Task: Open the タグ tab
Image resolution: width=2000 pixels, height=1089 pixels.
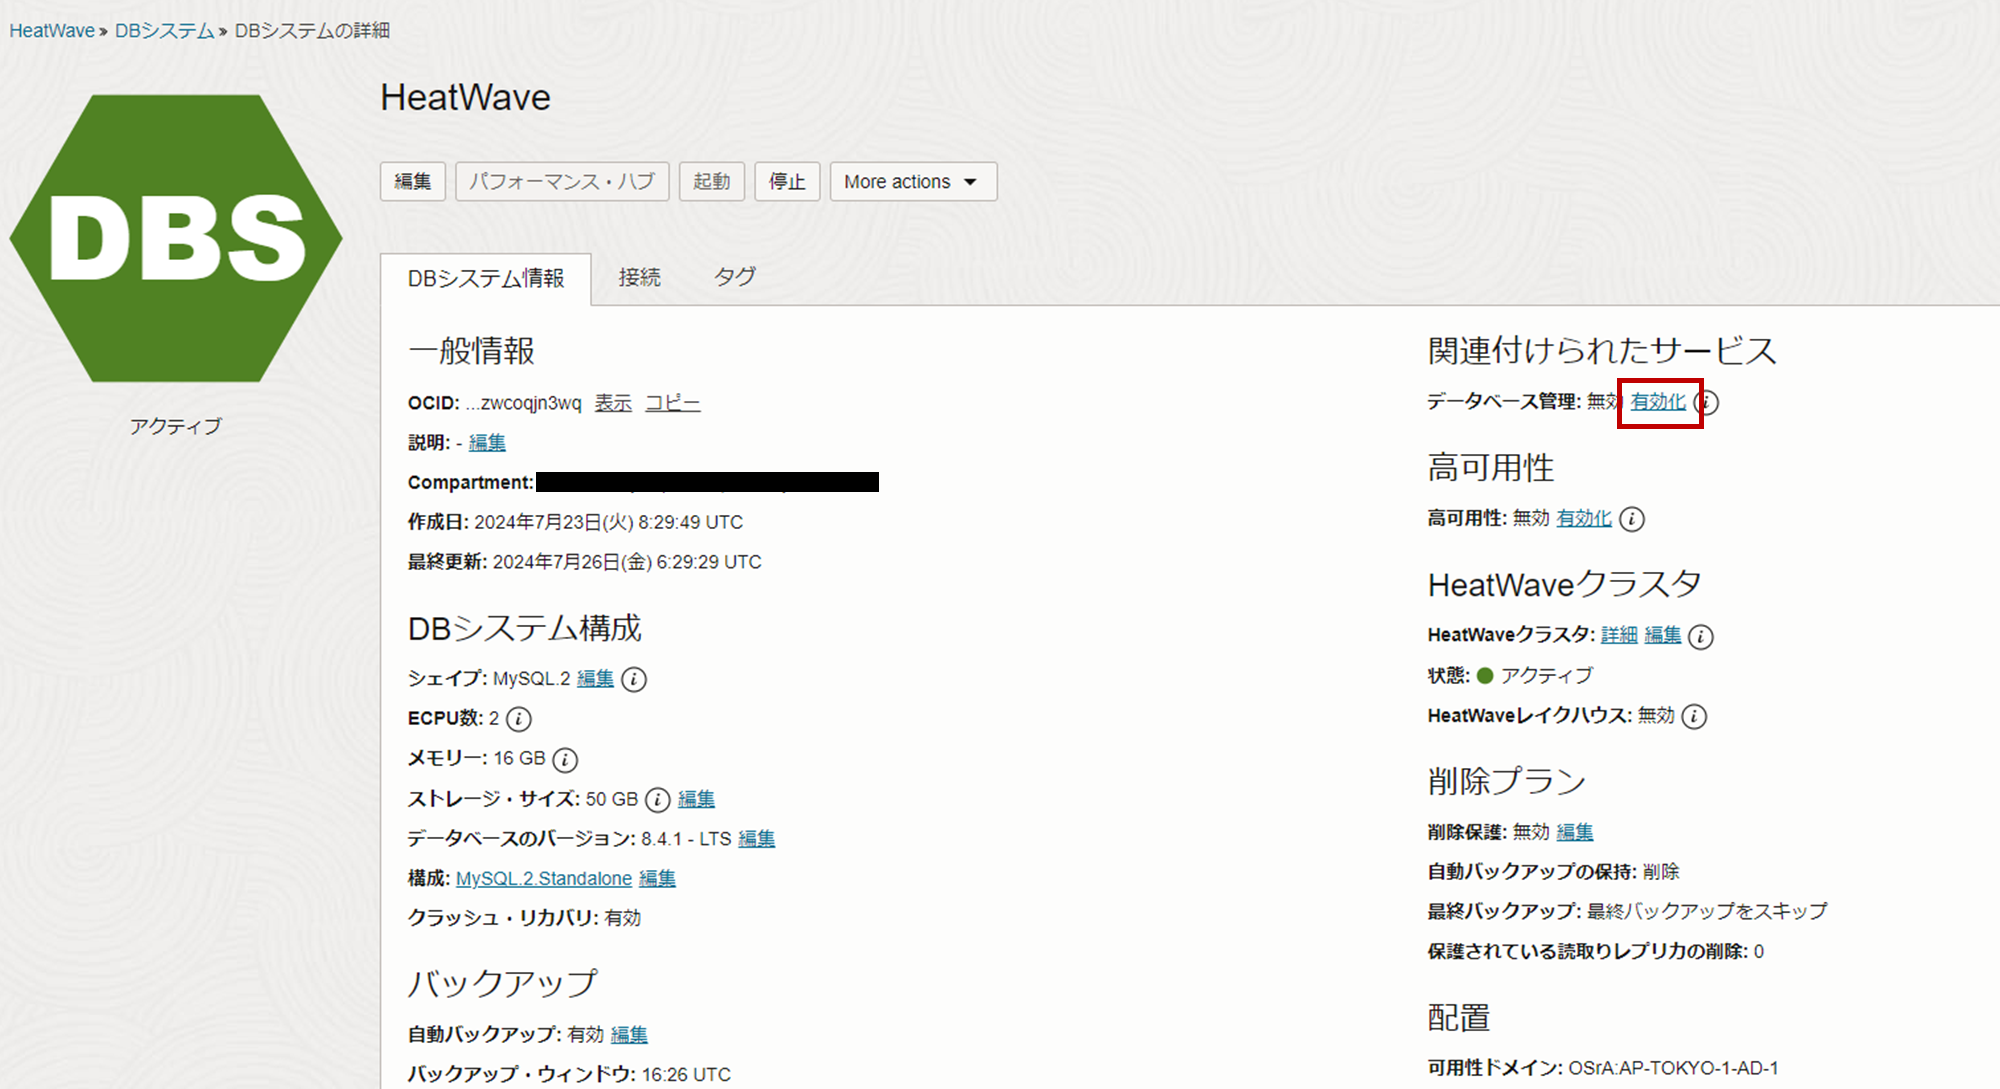Action: pyautogui.click(x=735, y=277)
